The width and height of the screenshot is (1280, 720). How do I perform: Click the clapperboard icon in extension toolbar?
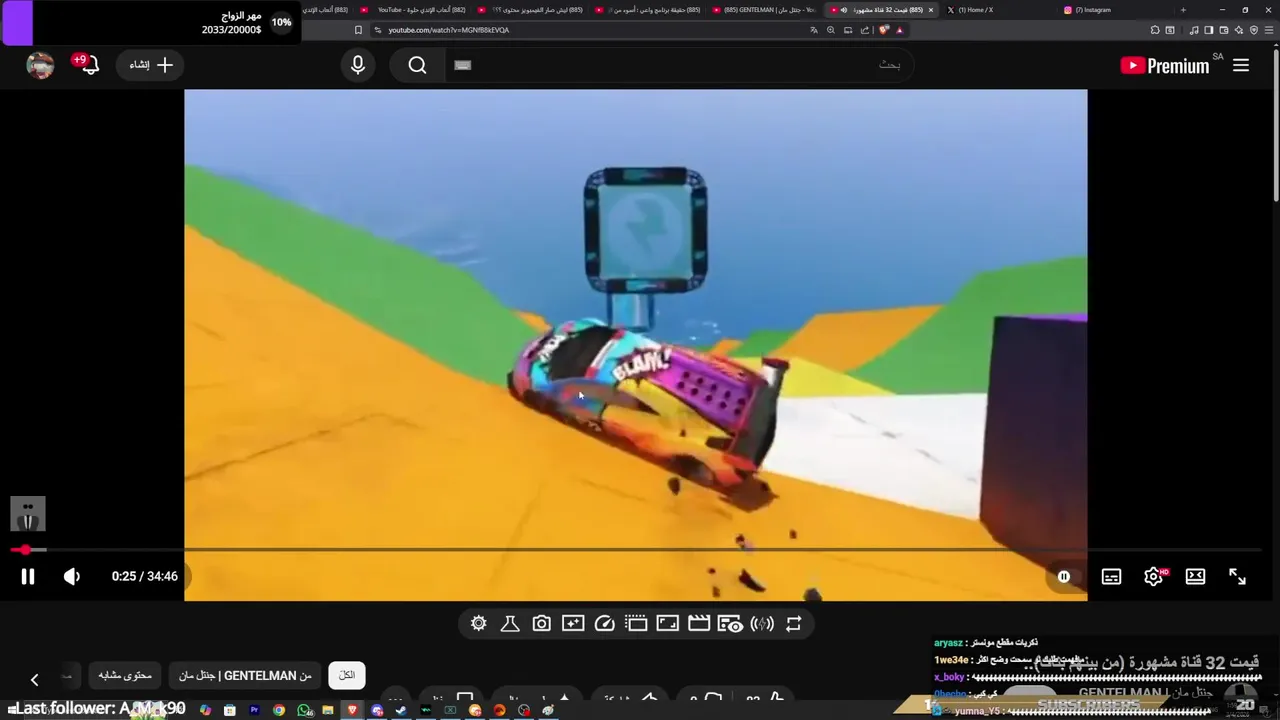[699, 623]
